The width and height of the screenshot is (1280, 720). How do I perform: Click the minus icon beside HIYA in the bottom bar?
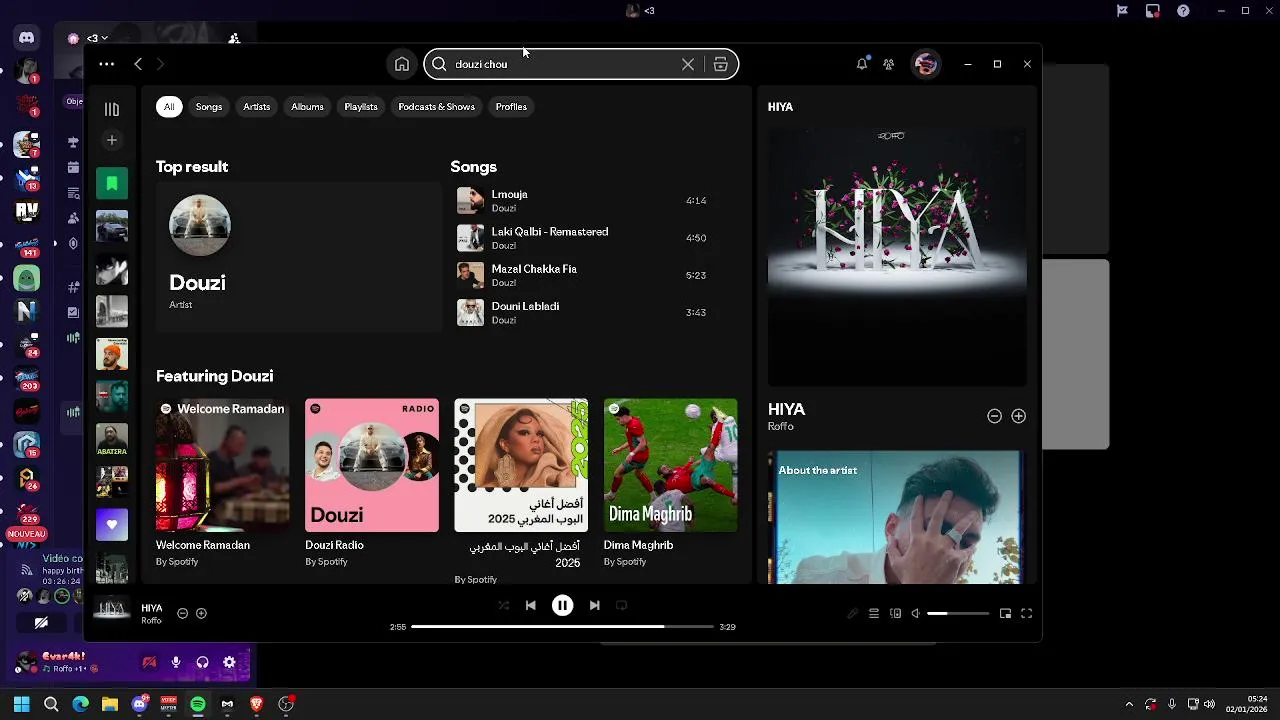182,613
